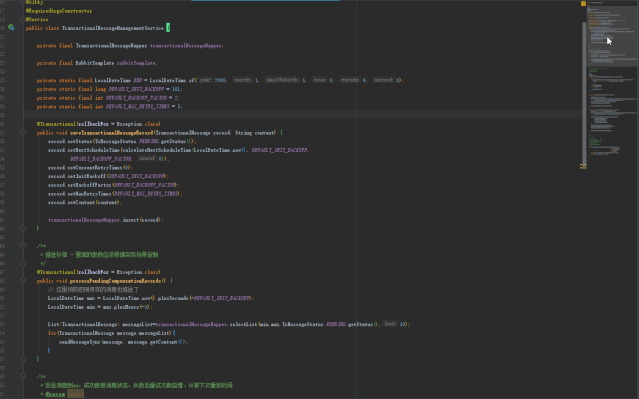Image resolution: width=639 pixels, height=399 pixels.
Task: Collapse the @Service annotation fold marker
Action: click(23, 19)
